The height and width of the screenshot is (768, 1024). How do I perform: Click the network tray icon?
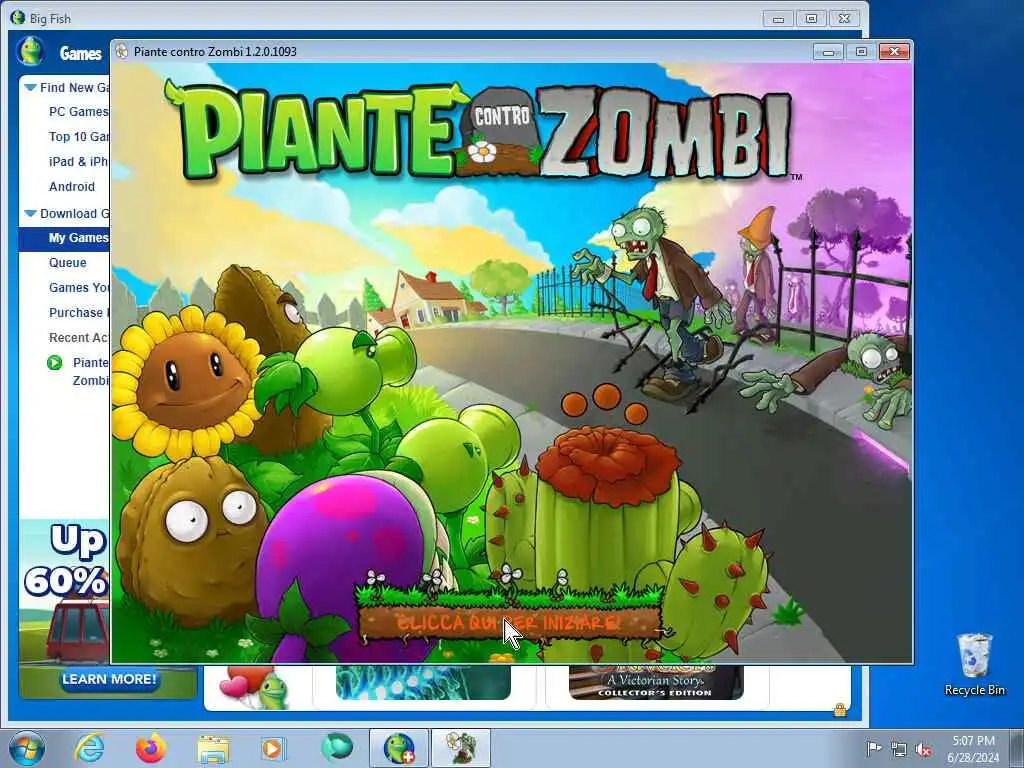899,749
